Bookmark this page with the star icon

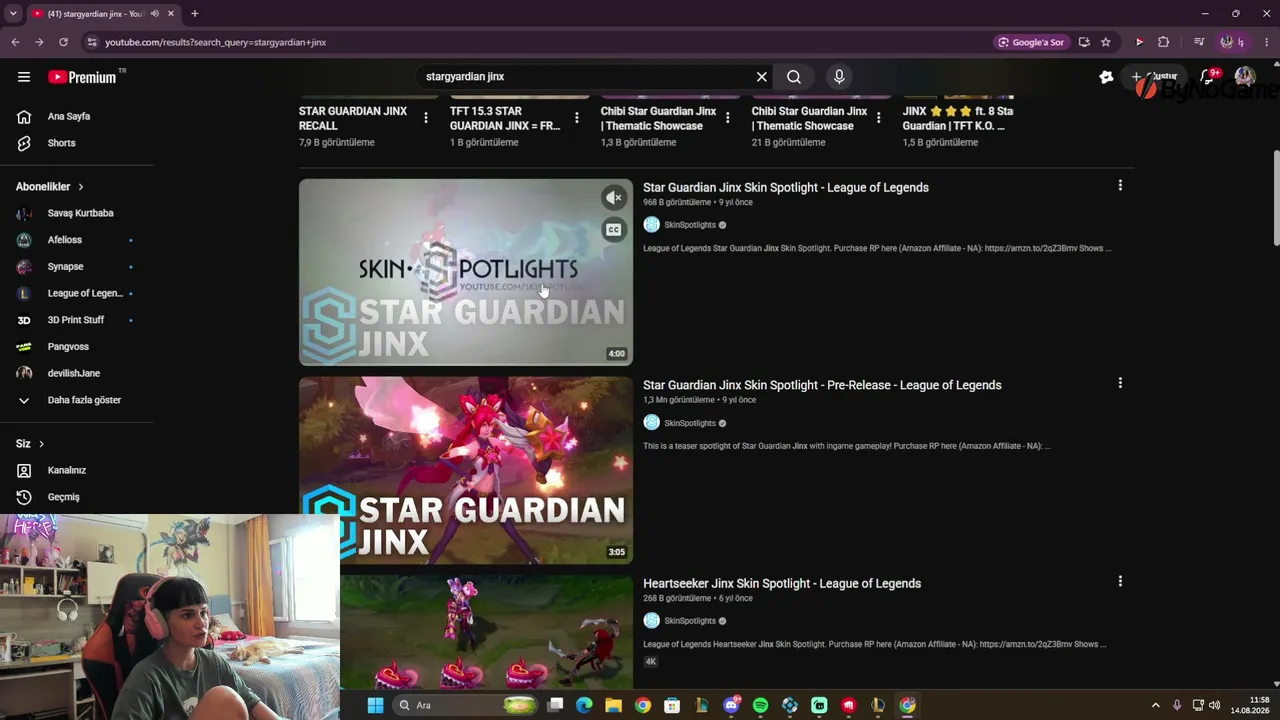(1106, 42)
